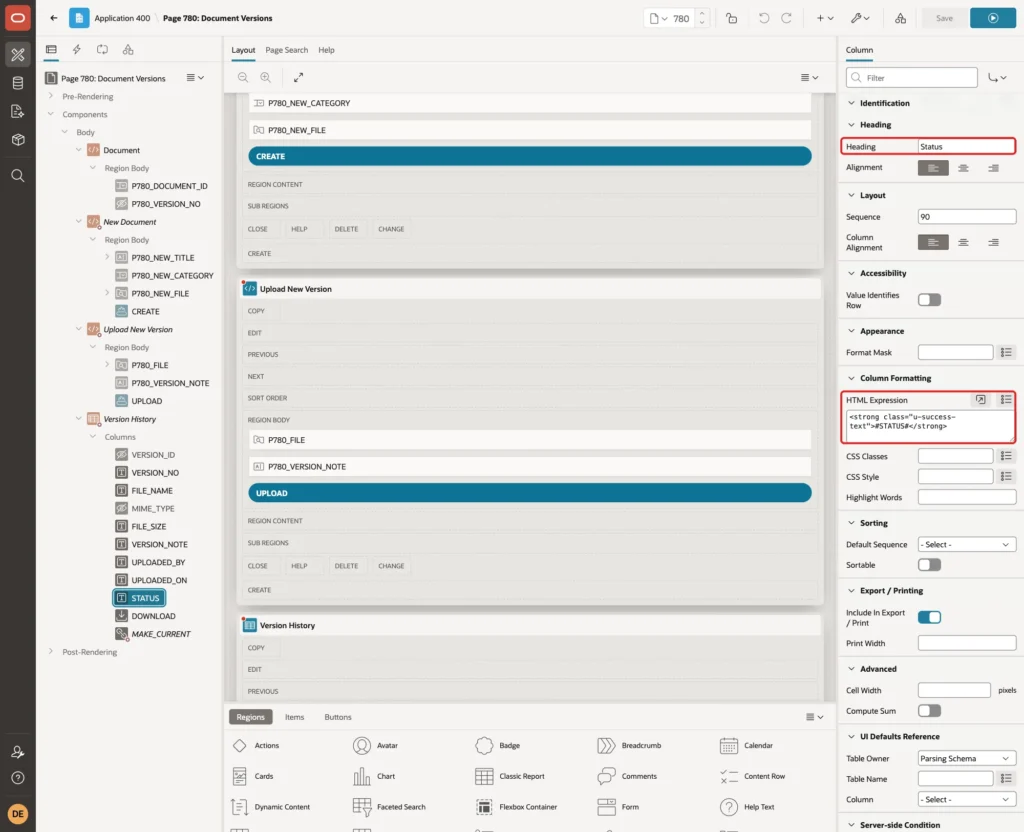Viewport: 1024px width, 832px height.
Task: Switch to the Help tab
Action: (326, 50)
